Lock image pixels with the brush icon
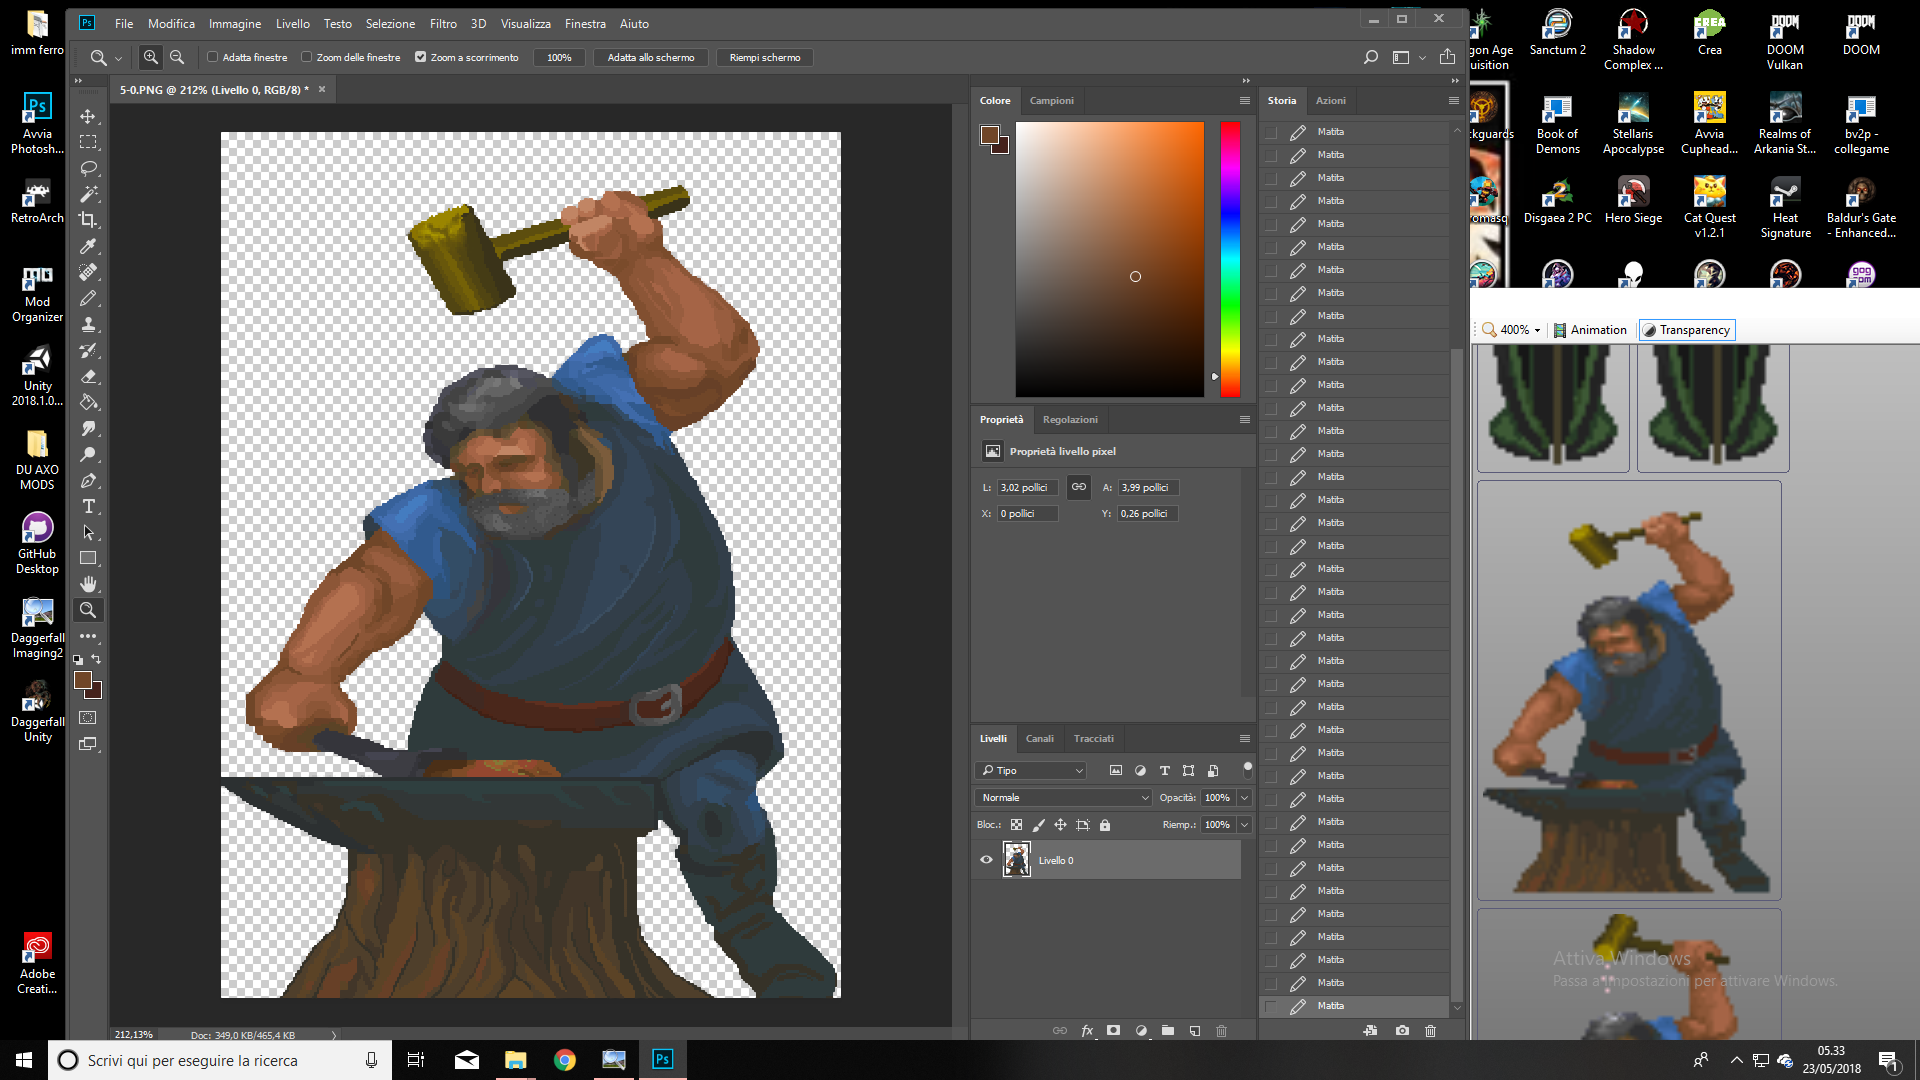The image size is (1920, 1080). point(1038,825)
